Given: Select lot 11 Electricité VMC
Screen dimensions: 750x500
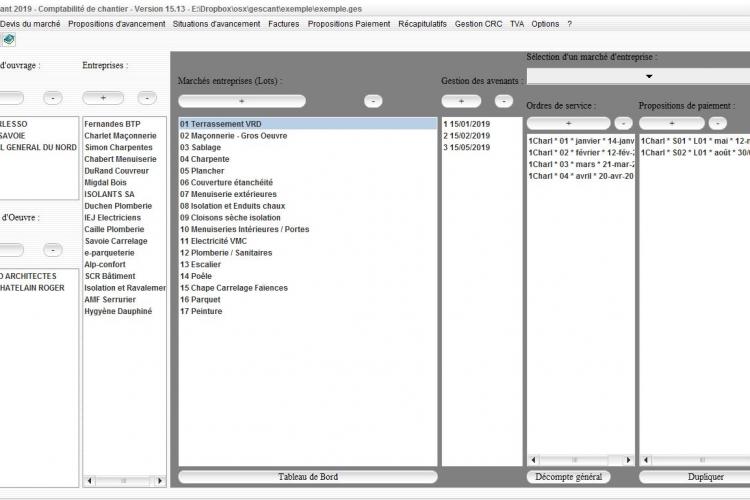Looking at the screenshot, I should pos(308,241).
